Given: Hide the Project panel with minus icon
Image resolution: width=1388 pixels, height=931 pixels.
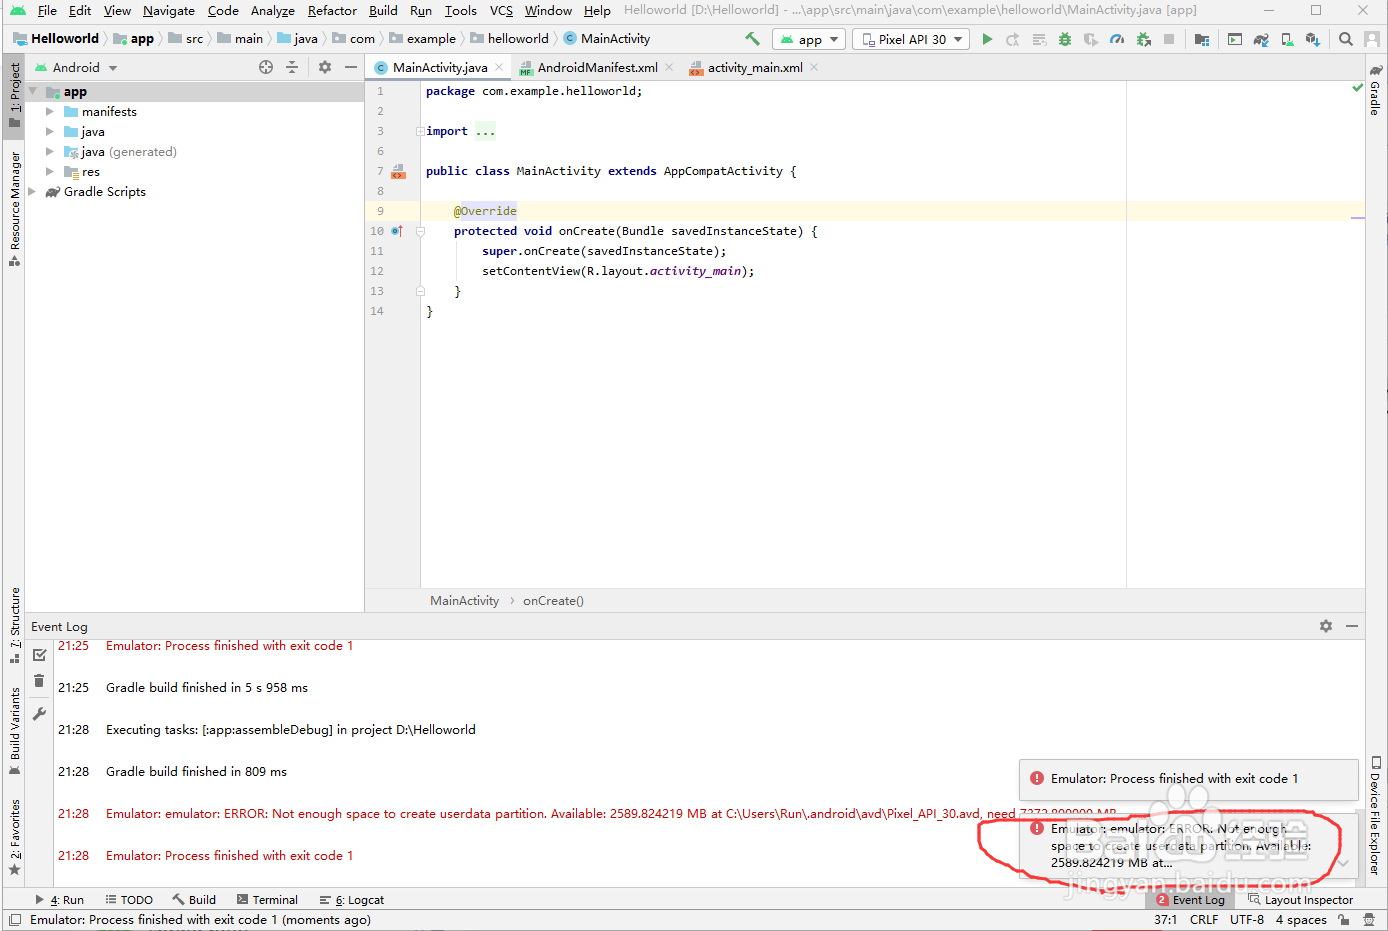Looking at the screenshot, I should pyautogui.click(x=351, y=67).
